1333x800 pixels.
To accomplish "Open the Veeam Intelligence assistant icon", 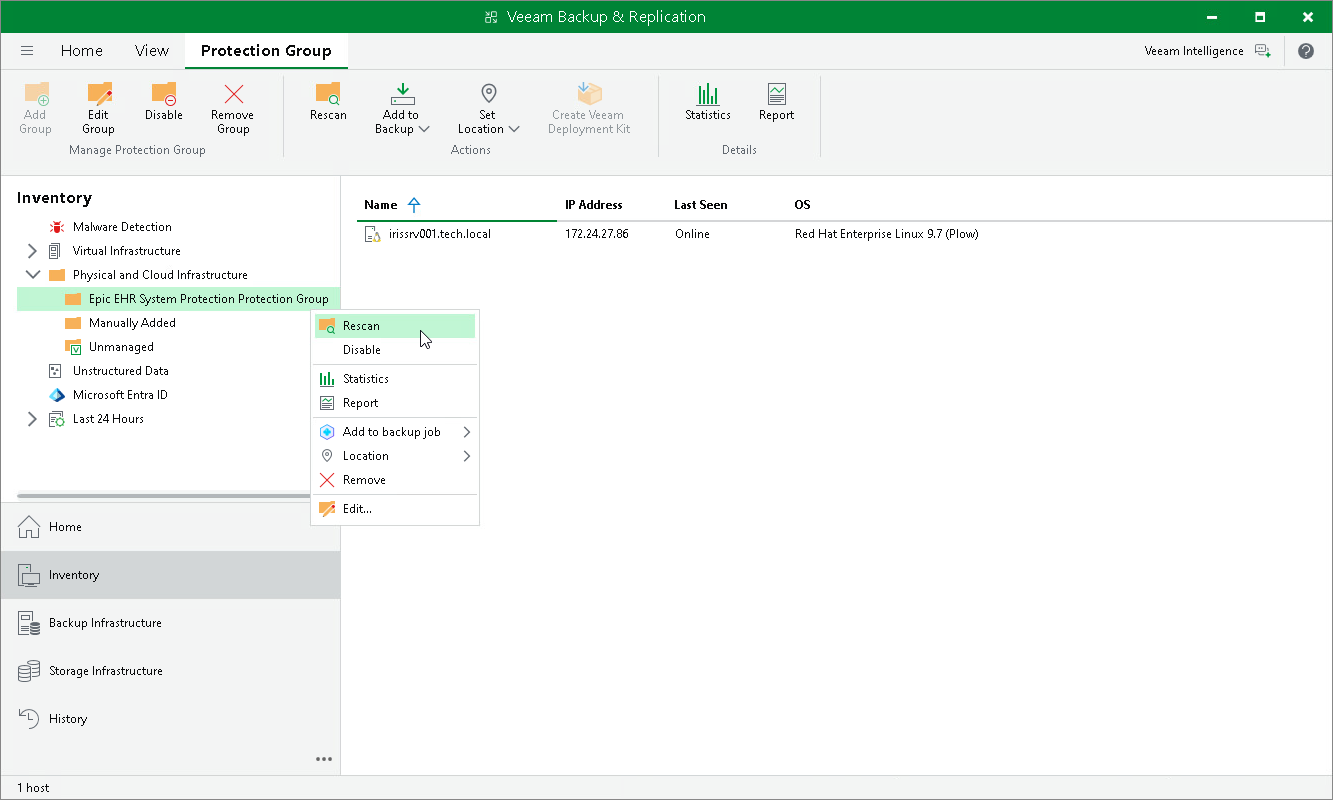I will point(1263,51).
